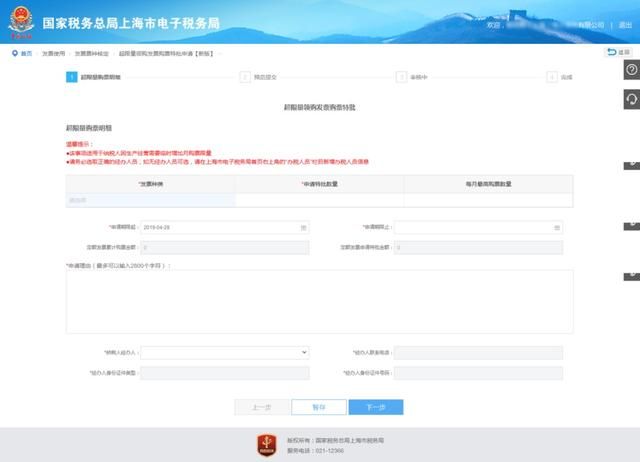Click the 申请特批数量 table cell
The width and height of the screenshot is (640, 462).
[x=319, y=200]
